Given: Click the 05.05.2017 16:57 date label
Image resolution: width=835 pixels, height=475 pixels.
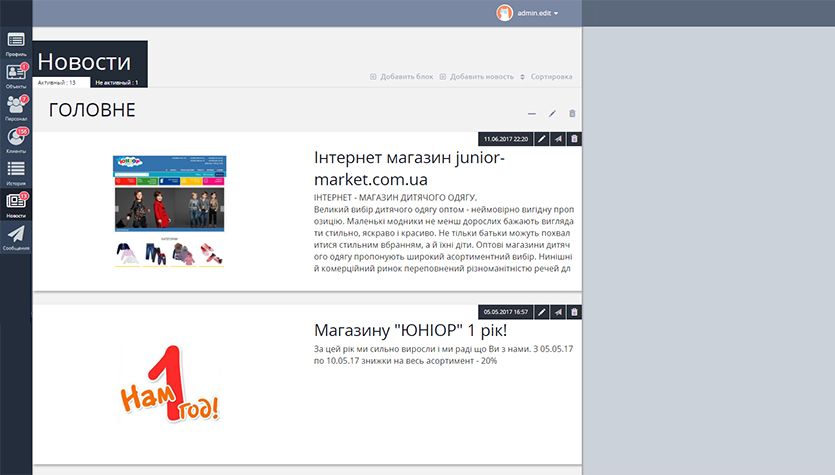Looking at the screenshot, I should [x=506, y=312].
